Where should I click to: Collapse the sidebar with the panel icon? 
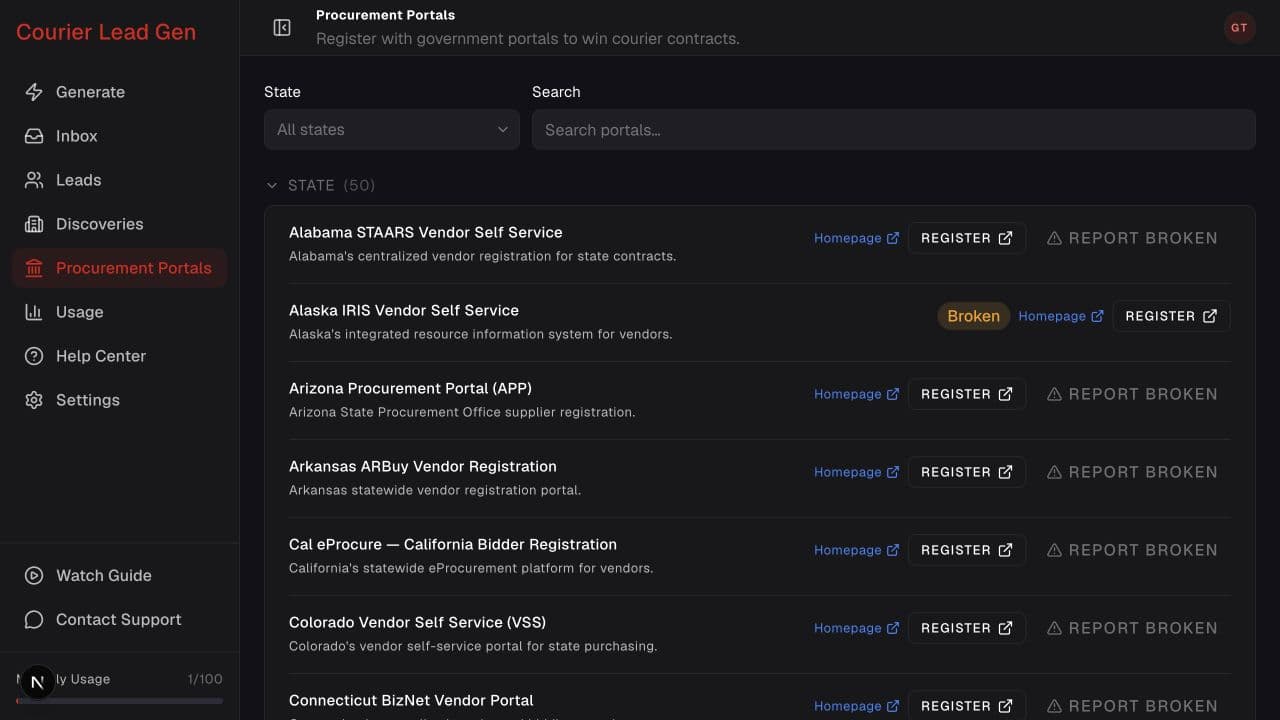coord(282,28)
